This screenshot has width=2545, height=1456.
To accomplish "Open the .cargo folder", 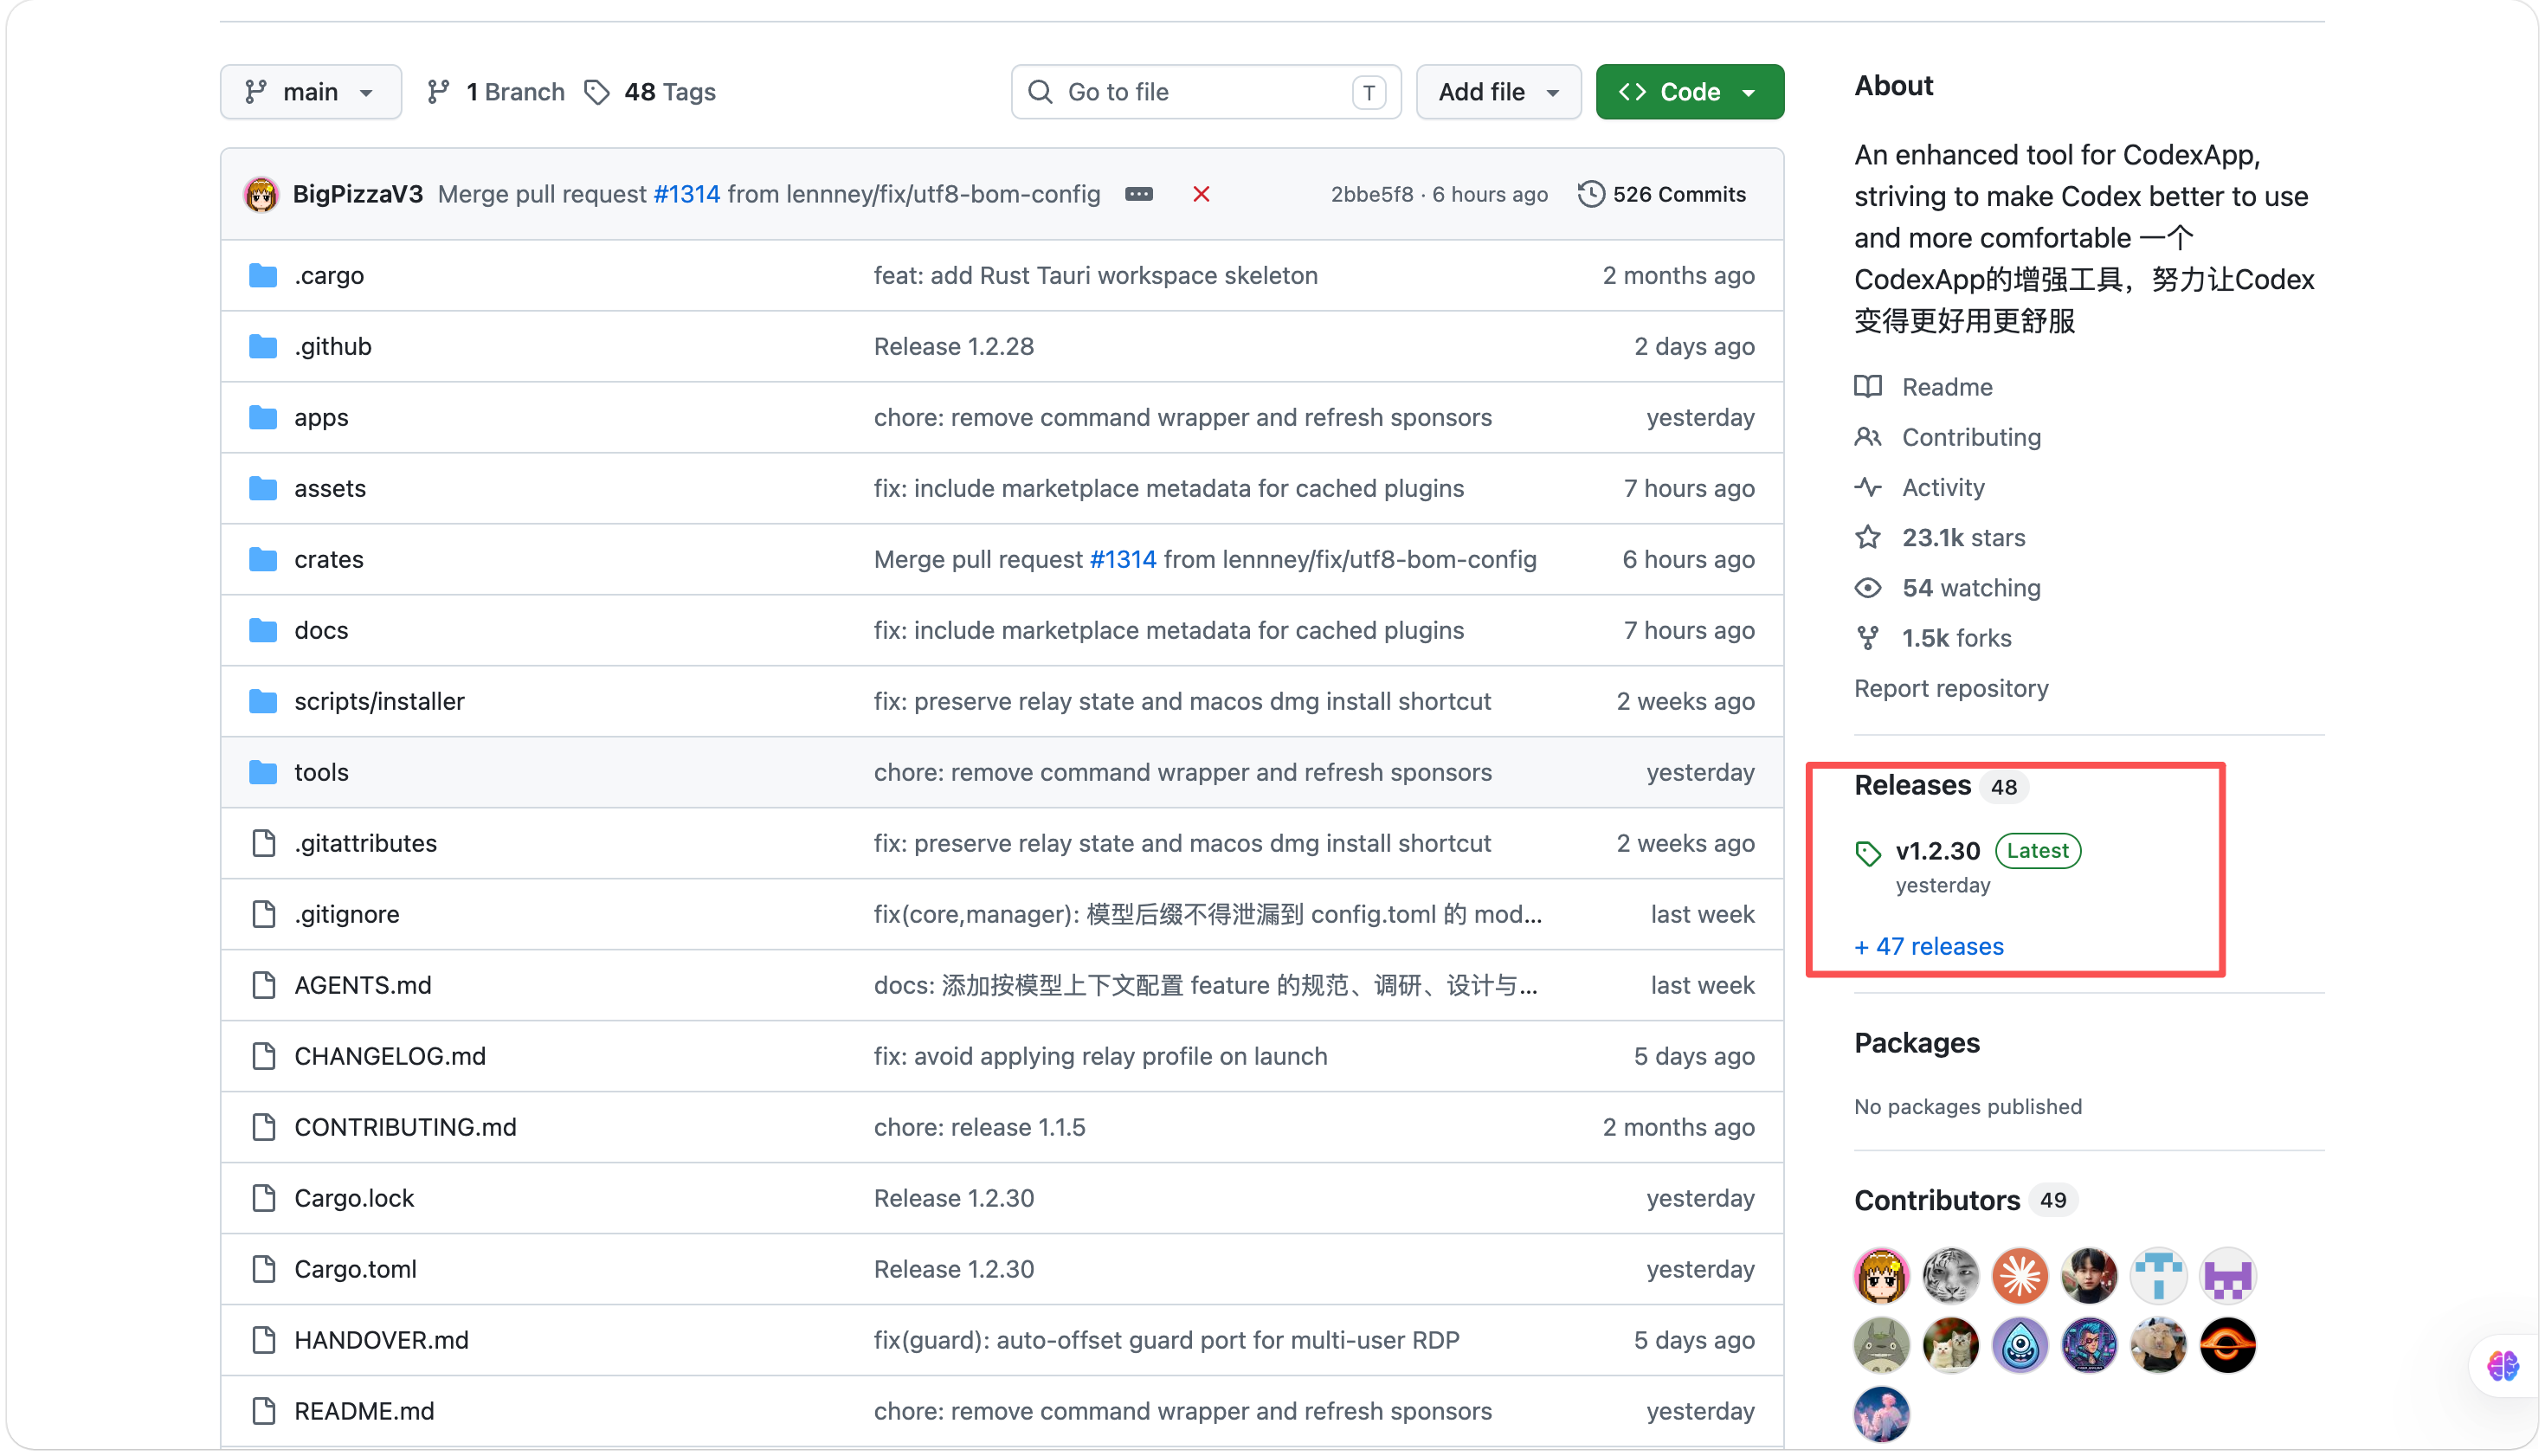I will (329, 275).
